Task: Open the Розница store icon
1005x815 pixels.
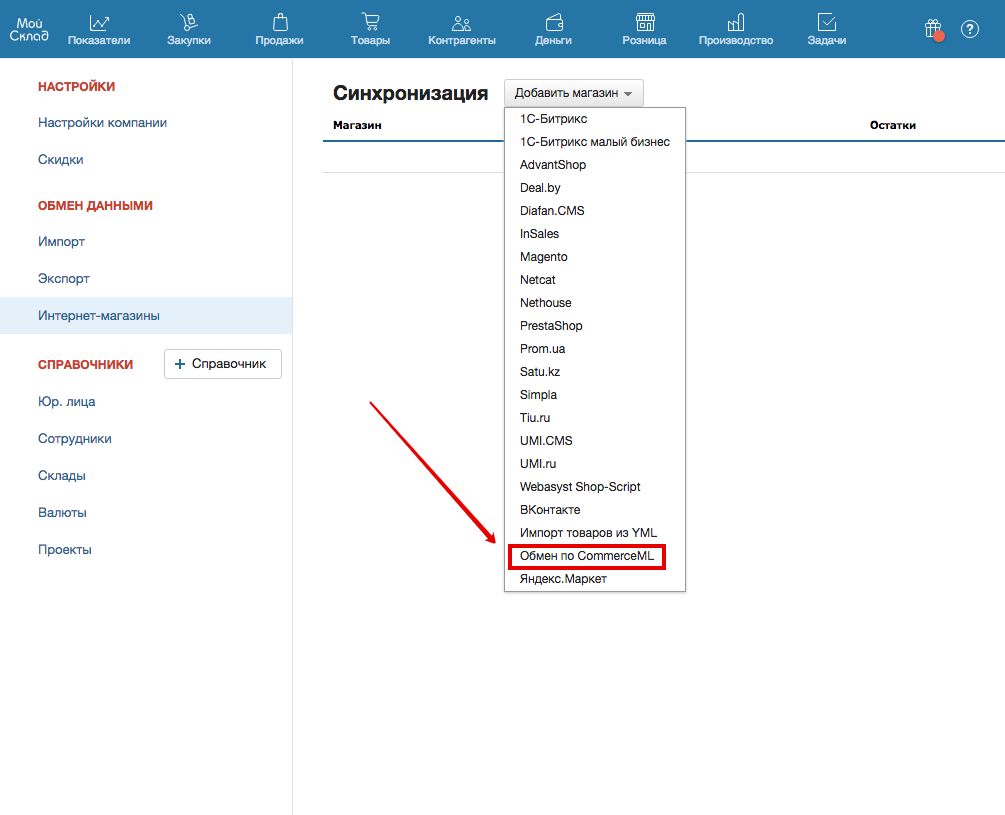Action: tap(645, 23)
